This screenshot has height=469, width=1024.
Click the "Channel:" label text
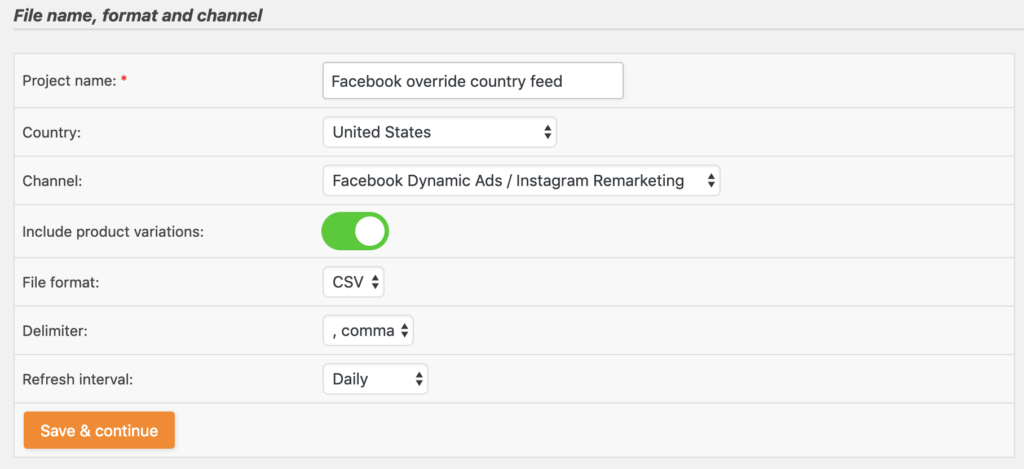(52, 181)
